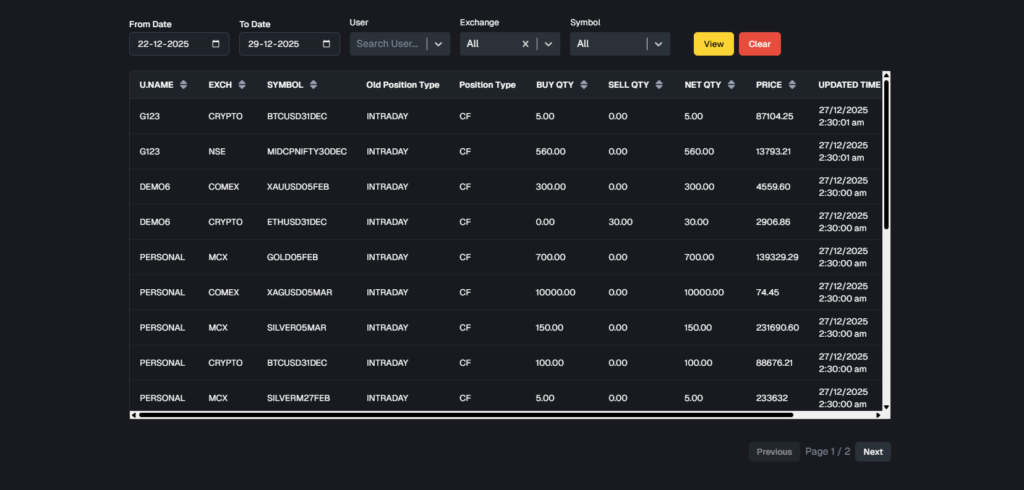
Task: Sort table by EXCH column
Action: [242, 85]
